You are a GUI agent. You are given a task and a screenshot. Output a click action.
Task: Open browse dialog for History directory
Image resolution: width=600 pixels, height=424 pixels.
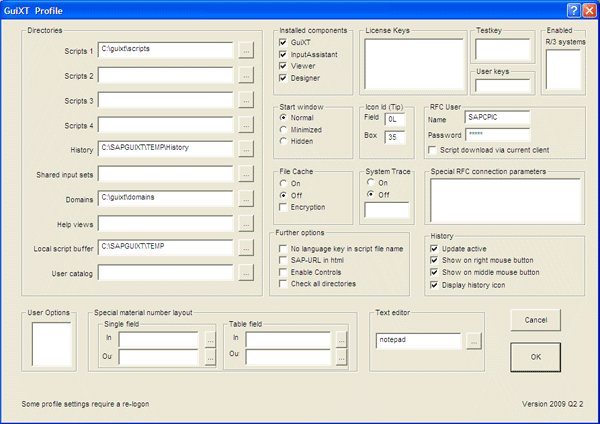click(x=246, y=148)
